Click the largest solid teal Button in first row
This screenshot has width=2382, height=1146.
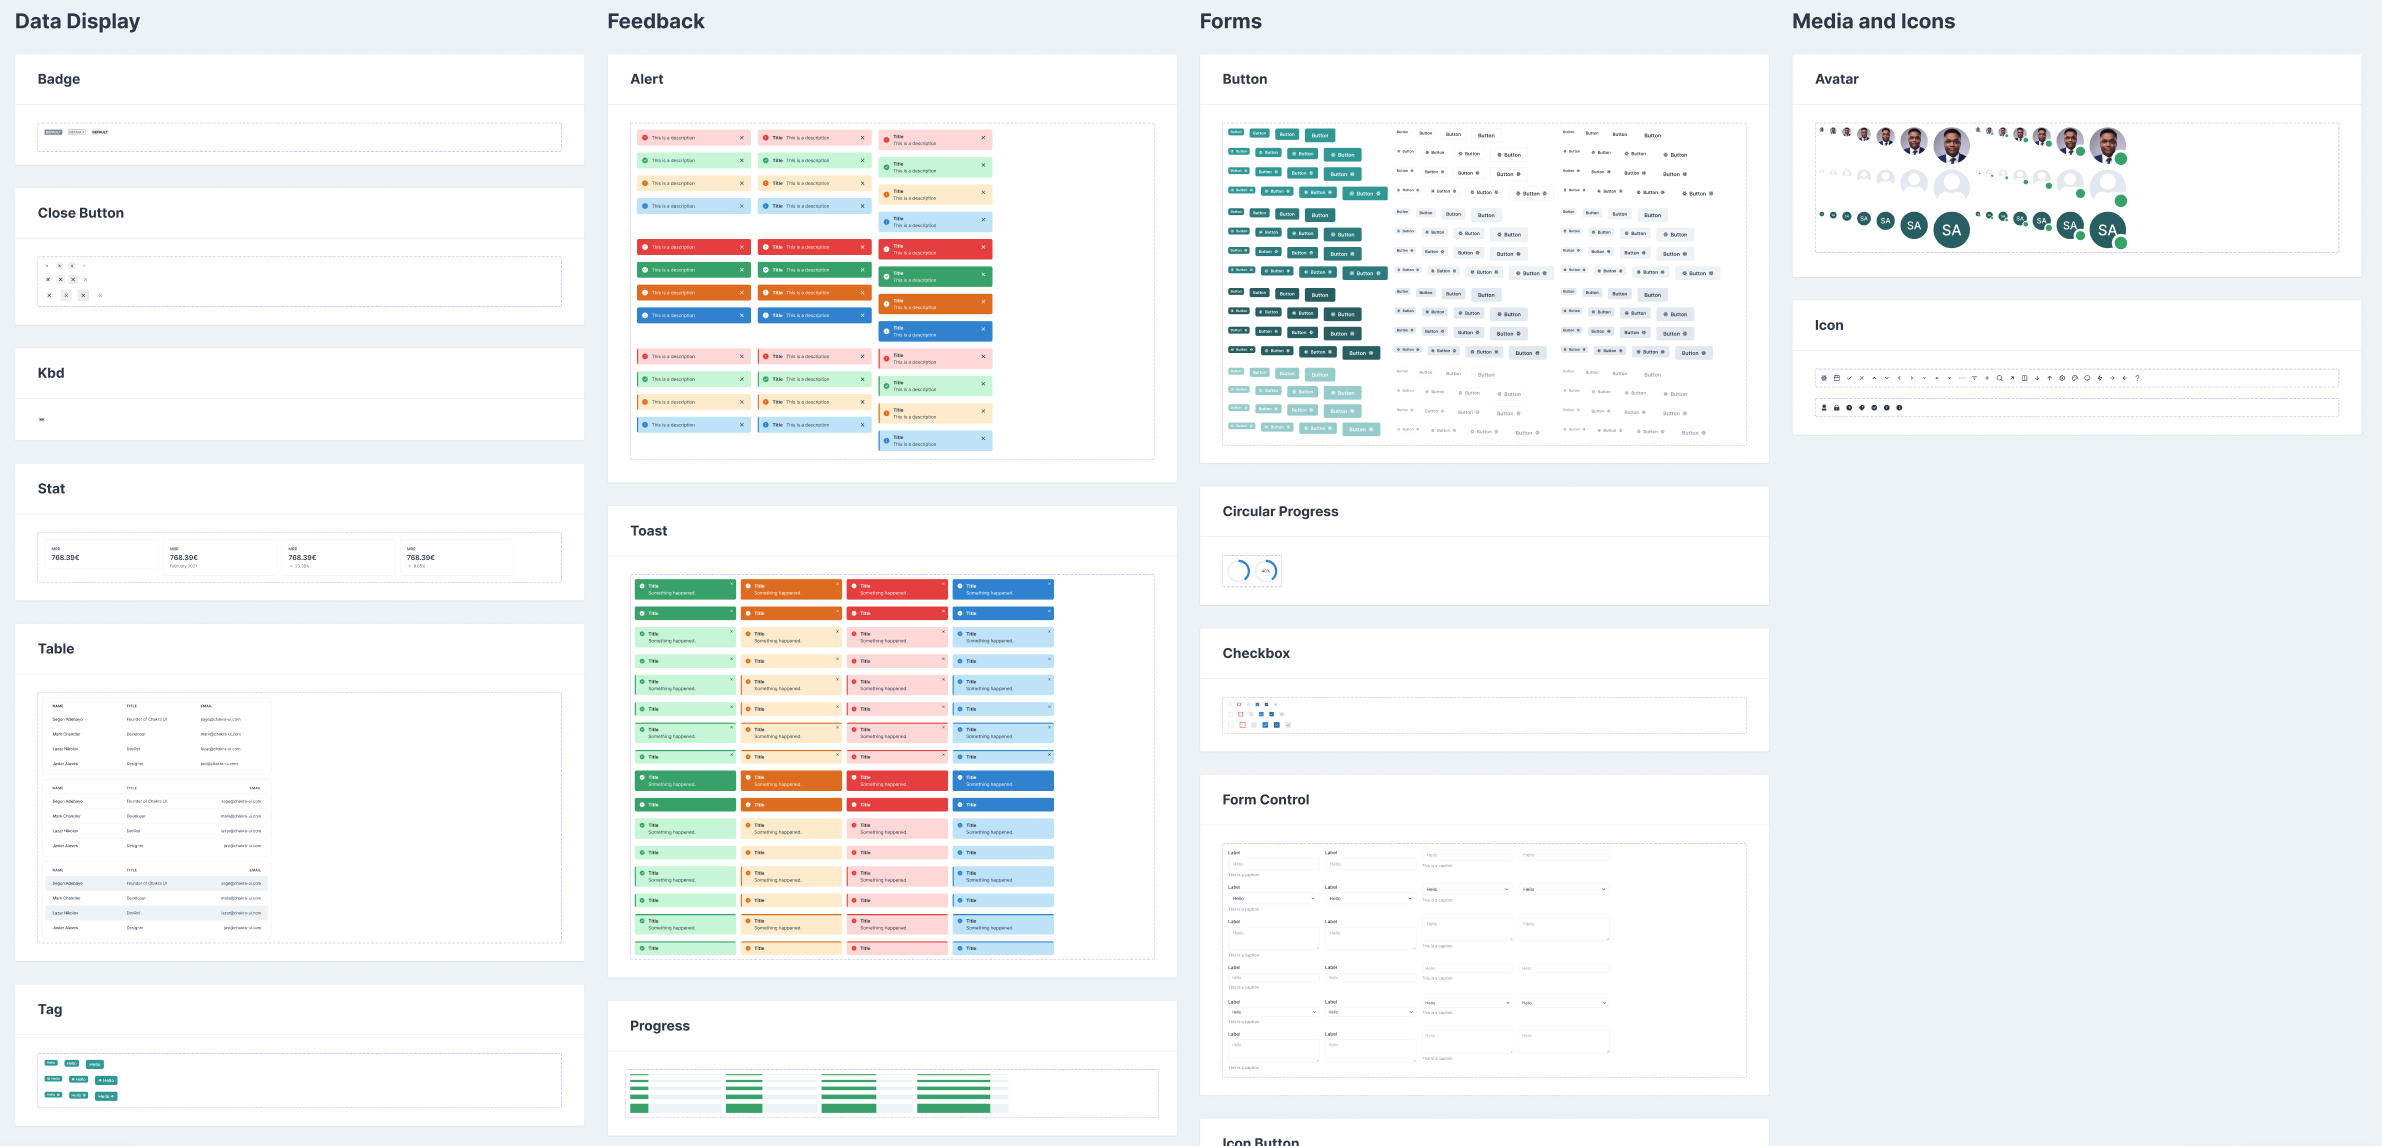1320,135
